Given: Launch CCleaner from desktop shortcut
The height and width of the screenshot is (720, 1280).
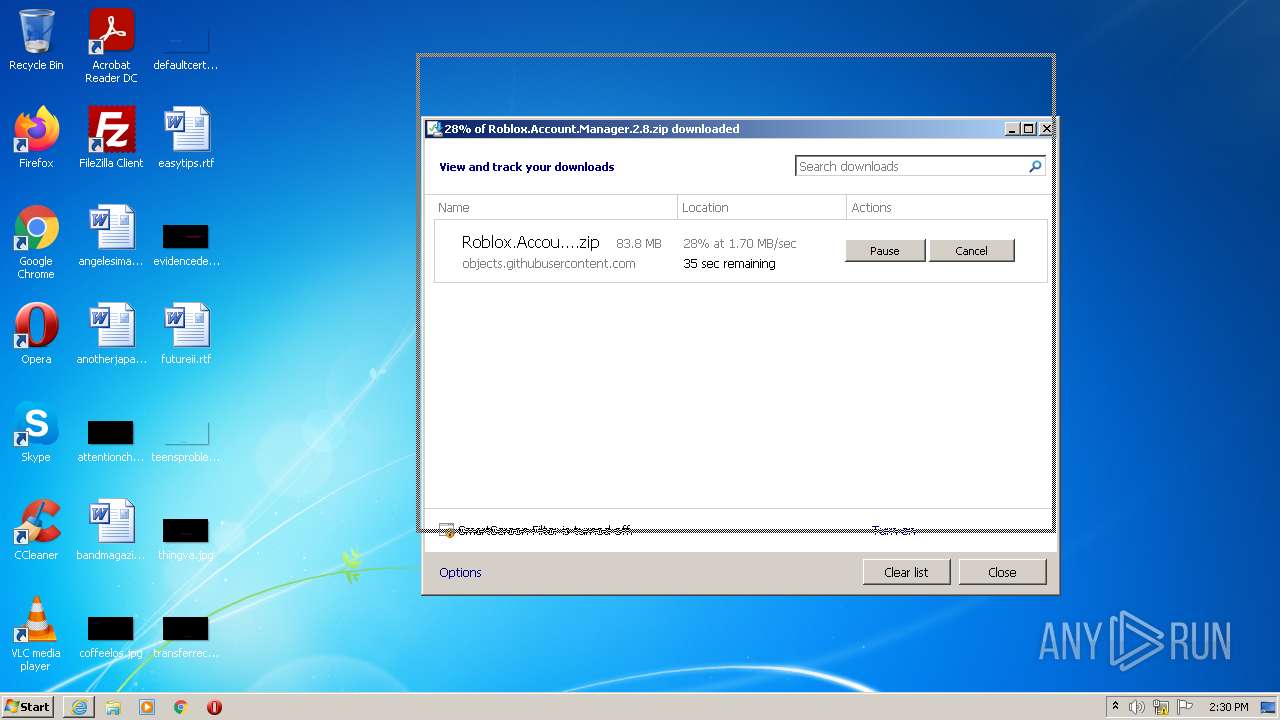Looking at the screenshot, I should pos(36,530).
